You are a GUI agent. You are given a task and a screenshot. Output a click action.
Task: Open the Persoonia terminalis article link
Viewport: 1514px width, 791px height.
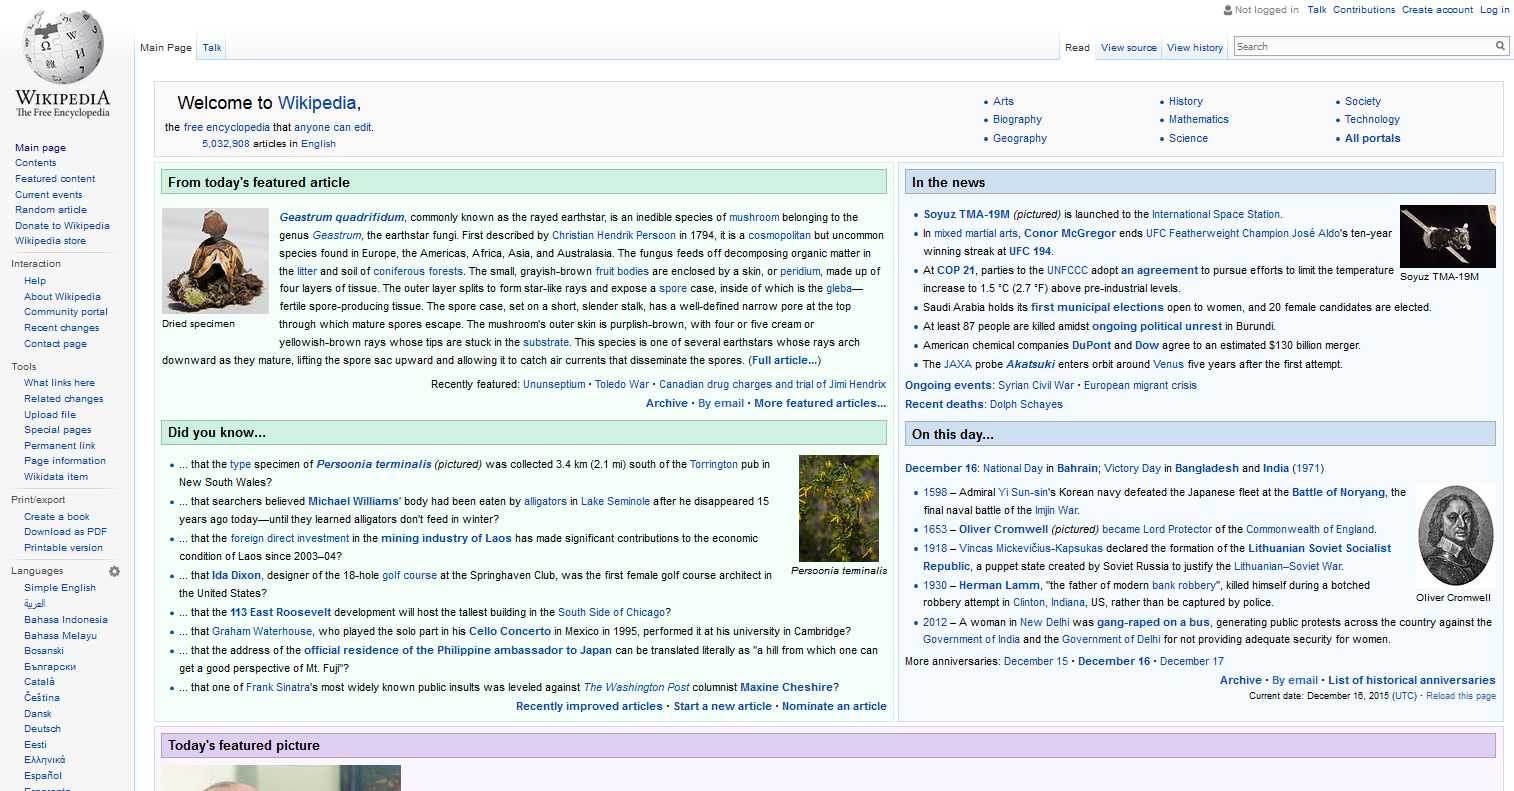pyautogui.click(x=374, y=464)
